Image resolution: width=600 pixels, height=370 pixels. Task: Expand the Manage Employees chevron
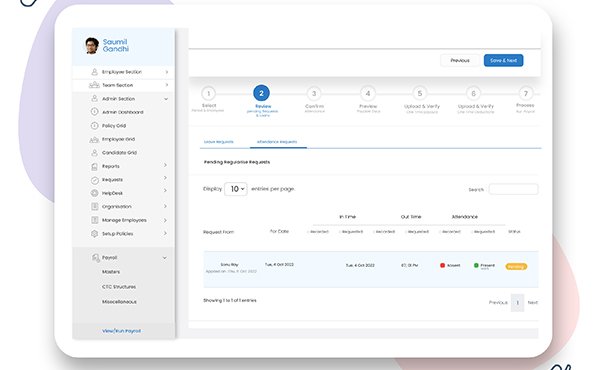(x=165, y=220)
